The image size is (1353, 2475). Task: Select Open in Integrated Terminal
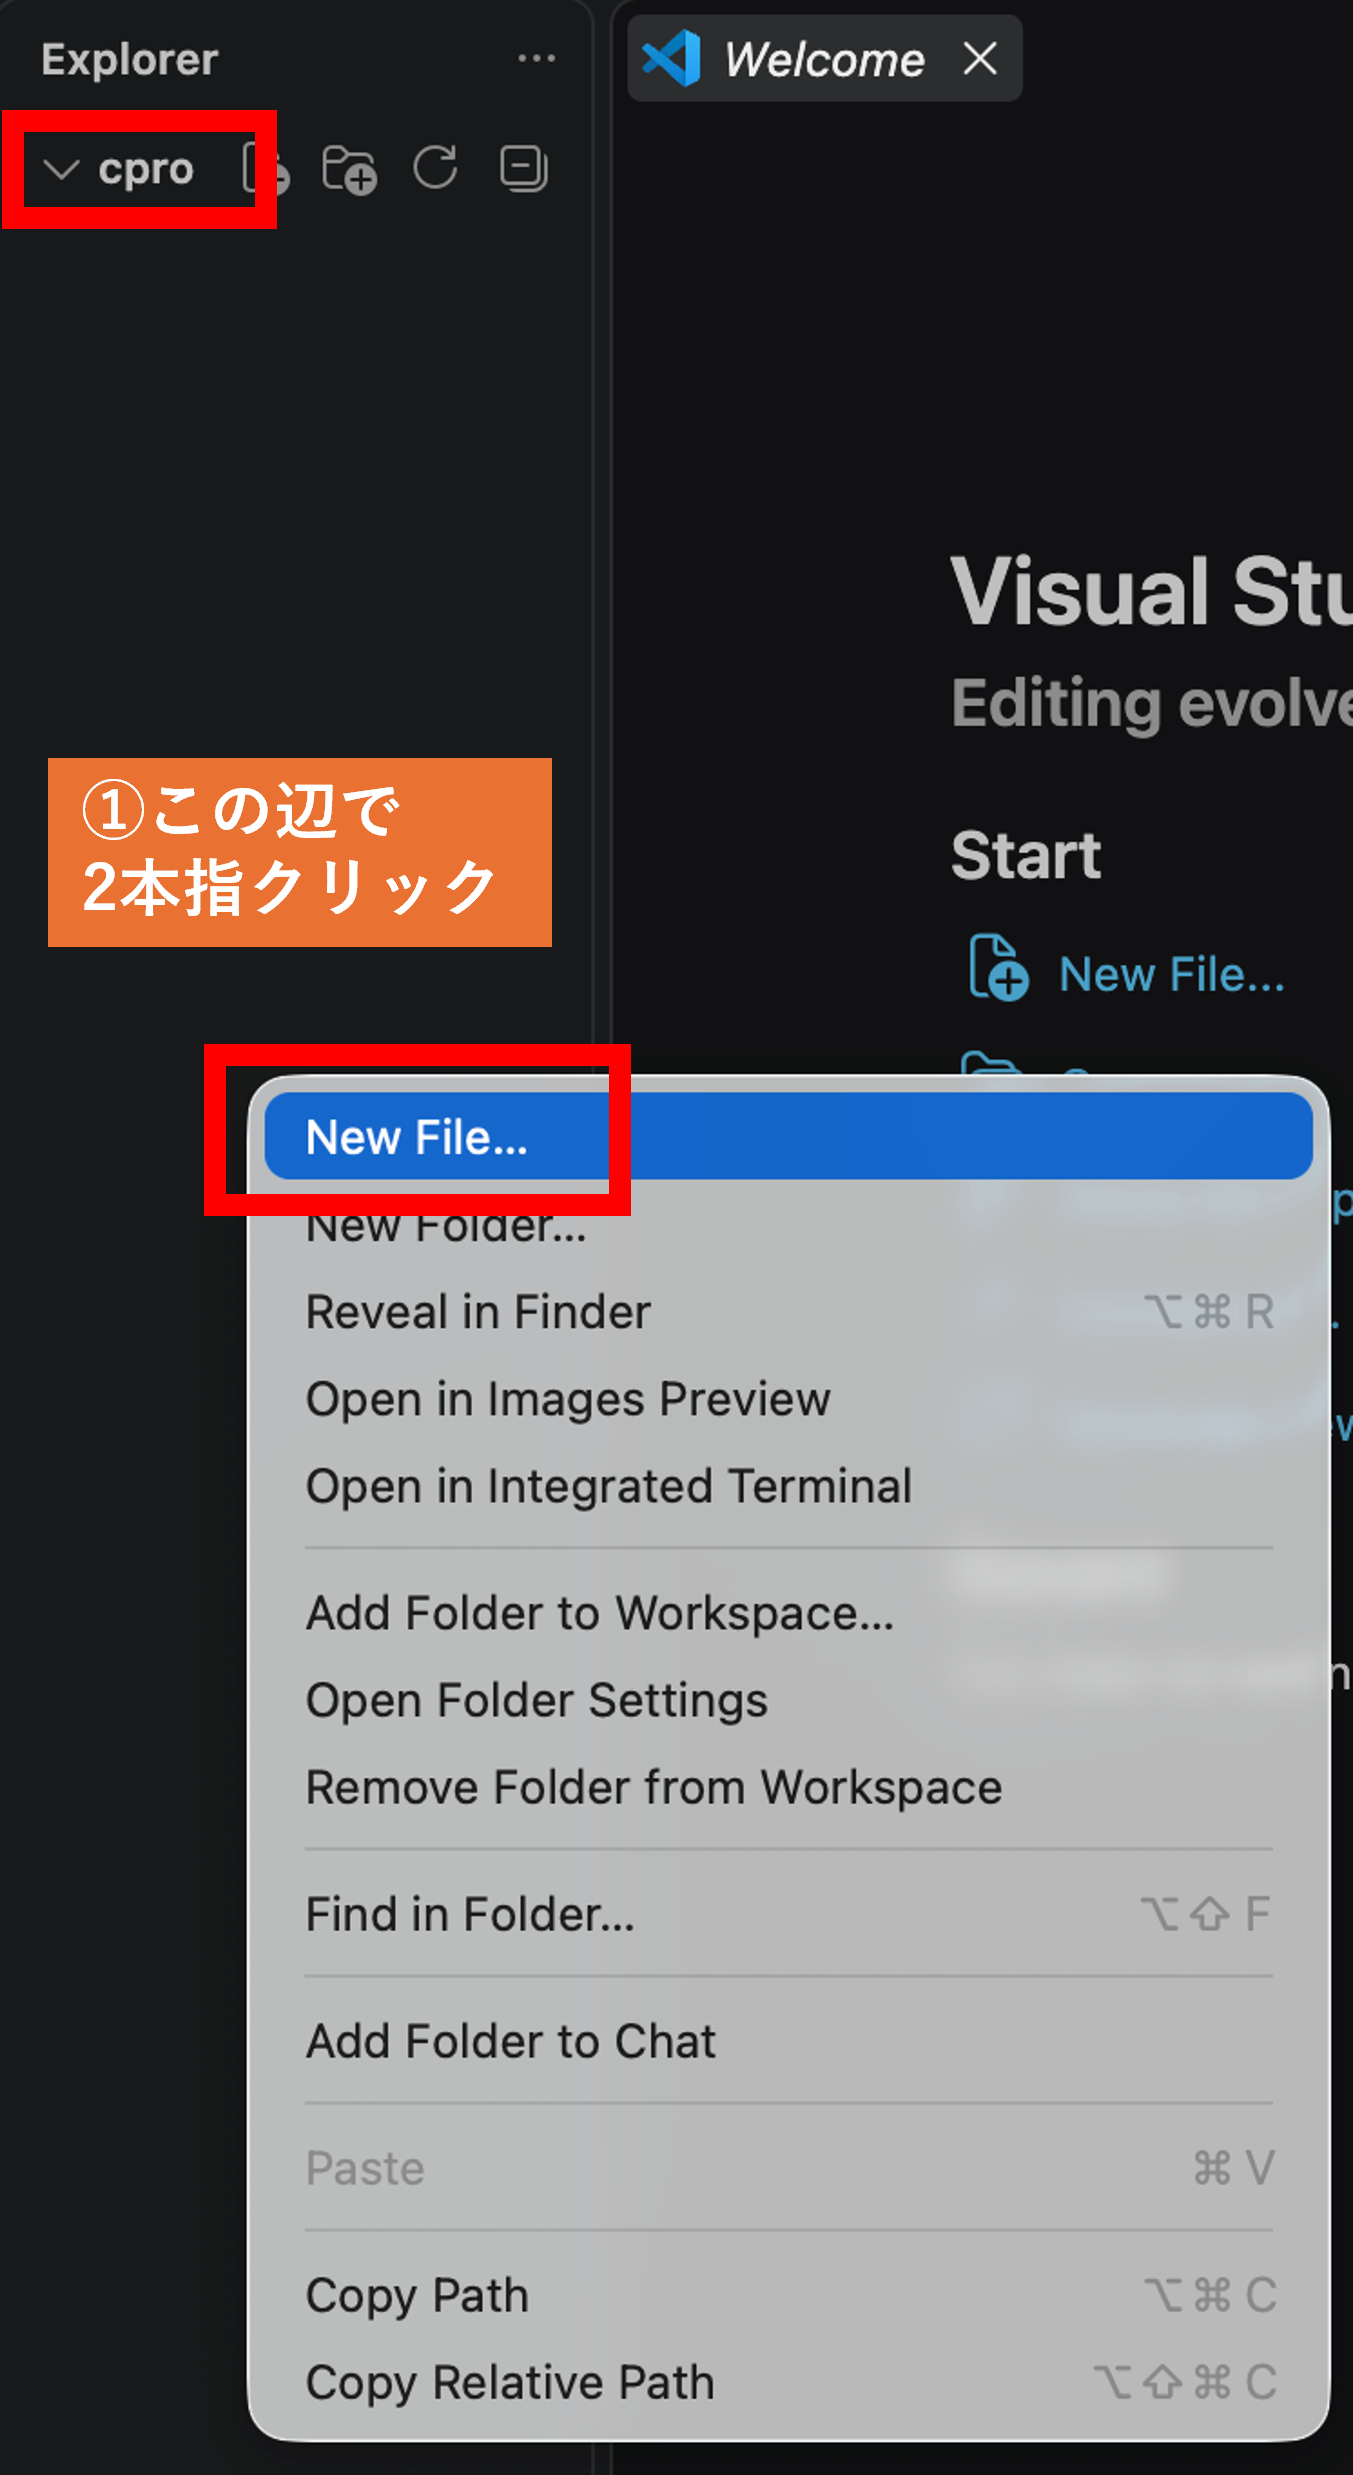(788, 1485)
